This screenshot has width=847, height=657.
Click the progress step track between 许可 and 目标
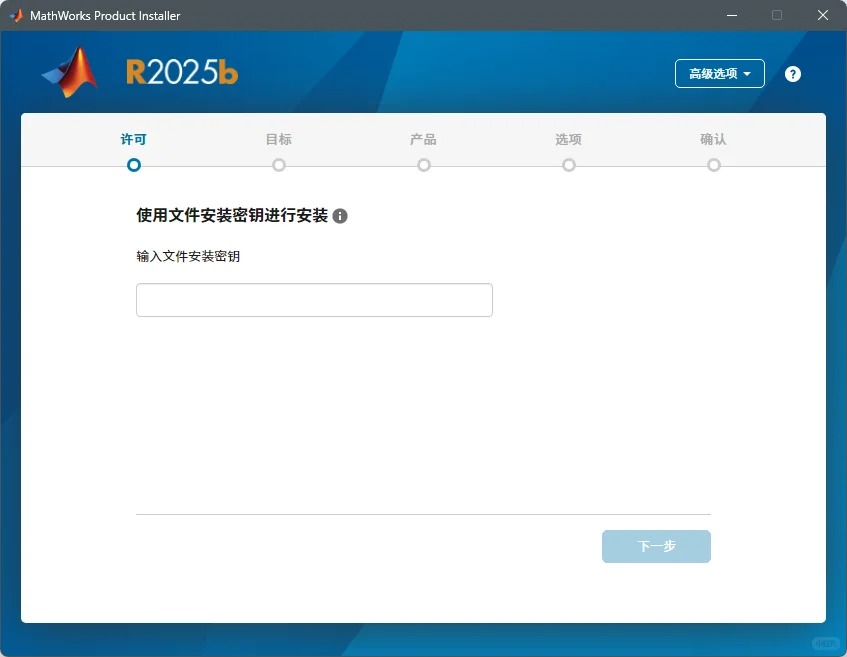(205, 164)
